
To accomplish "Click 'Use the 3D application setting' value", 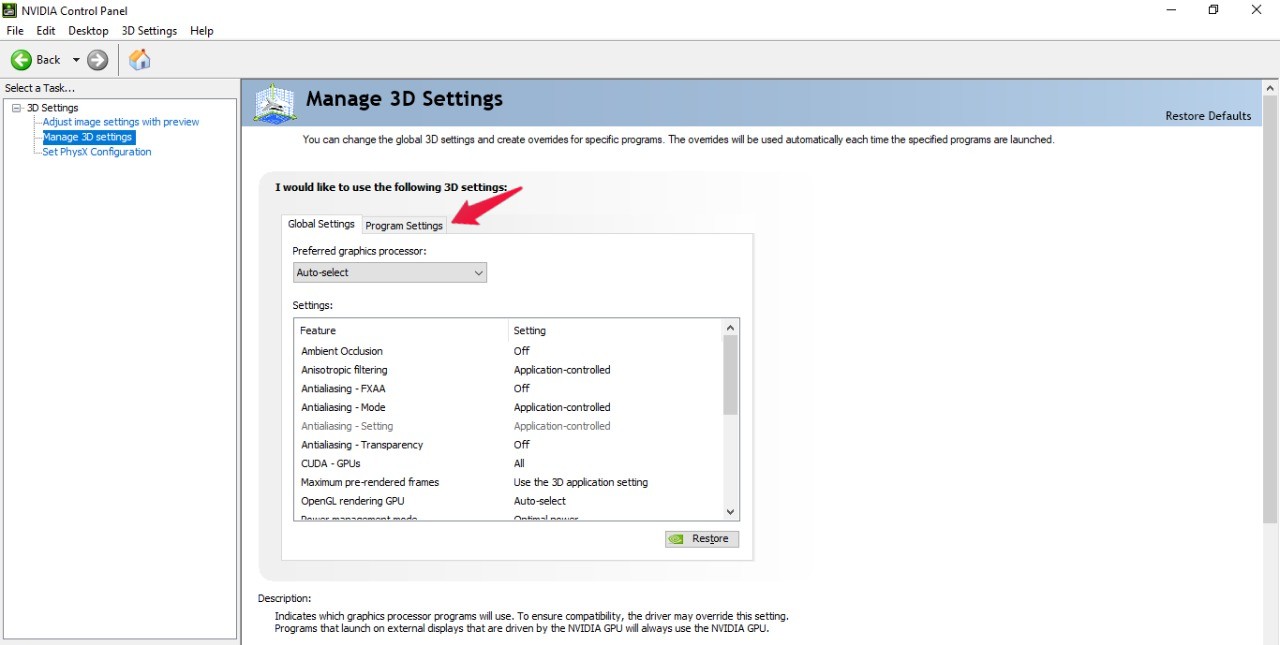I will (x=581, y=483).
